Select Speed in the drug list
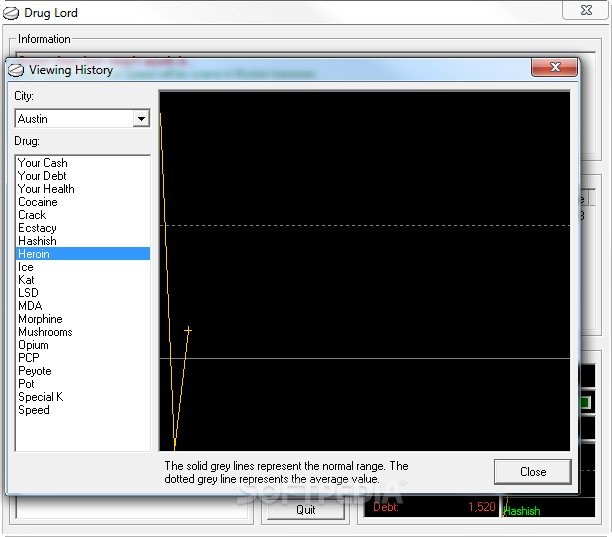The image size is (612, 537). (83, 410)
